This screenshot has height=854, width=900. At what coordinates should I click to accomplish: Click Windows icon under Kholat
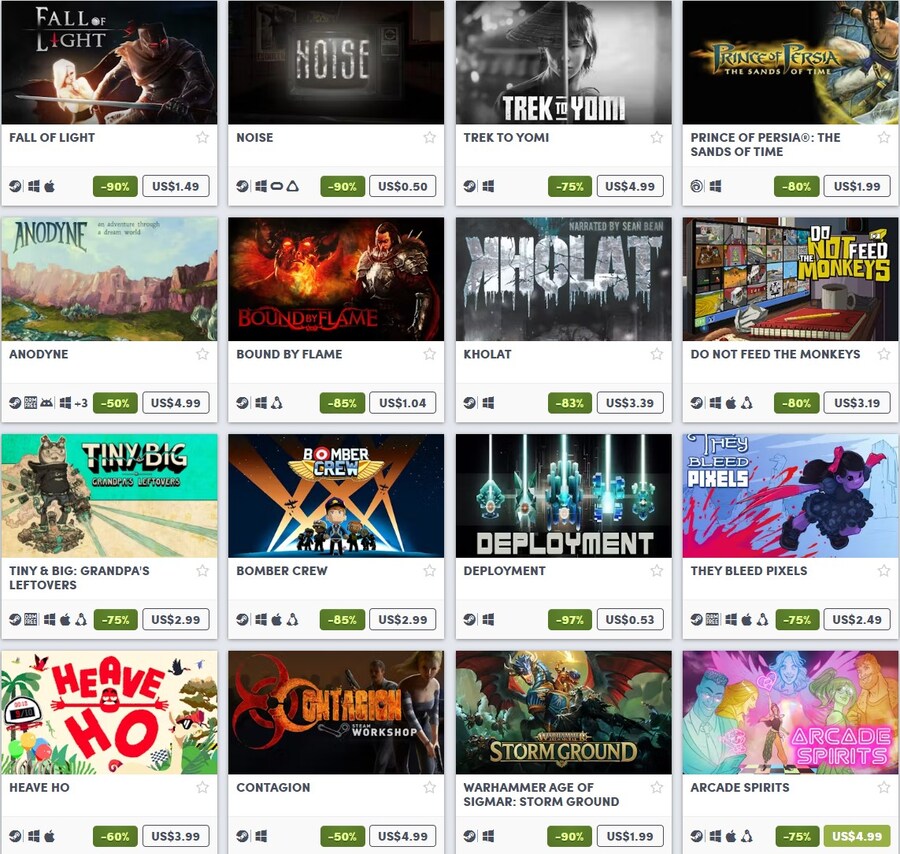(488, 403)
